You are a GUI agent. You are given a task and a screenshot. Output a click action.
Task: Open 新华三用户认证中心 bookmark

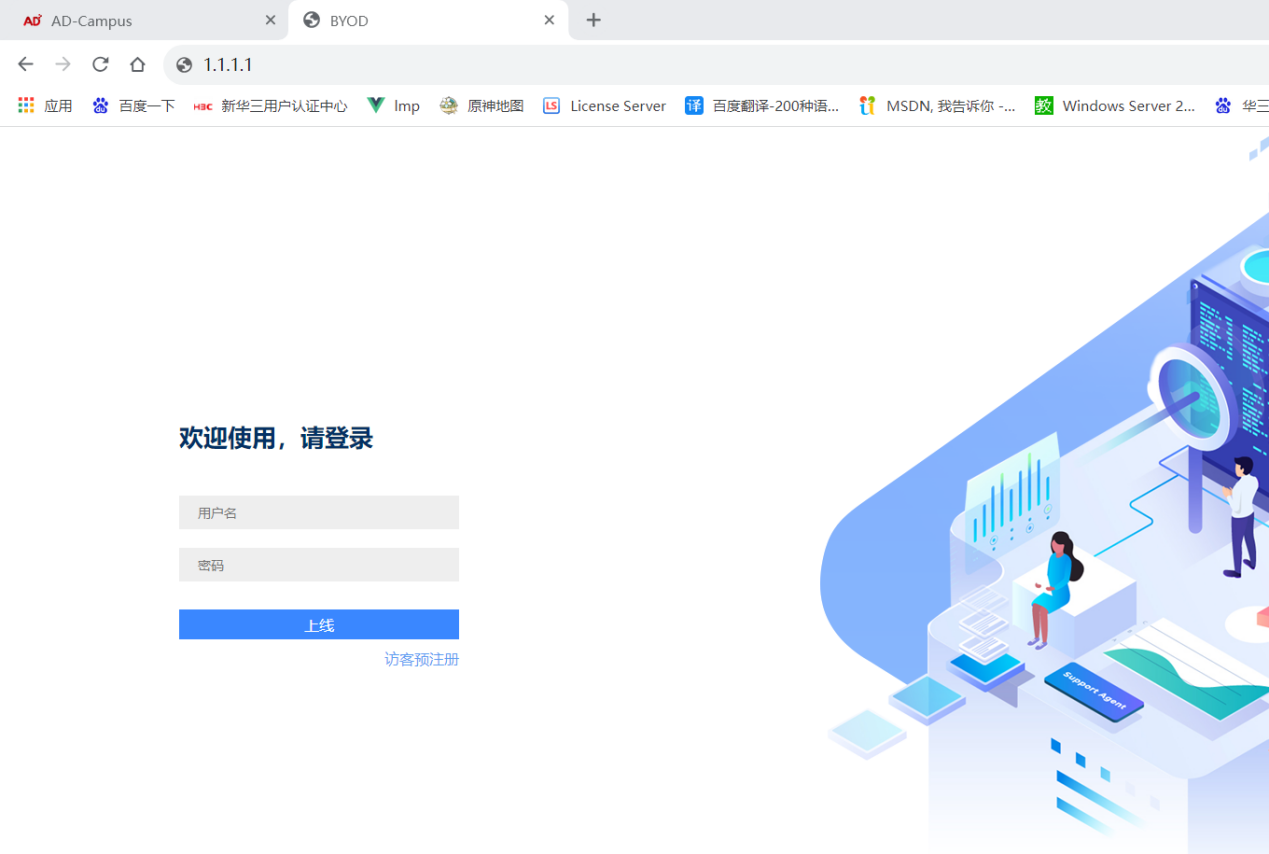click(x=270, y=106)
